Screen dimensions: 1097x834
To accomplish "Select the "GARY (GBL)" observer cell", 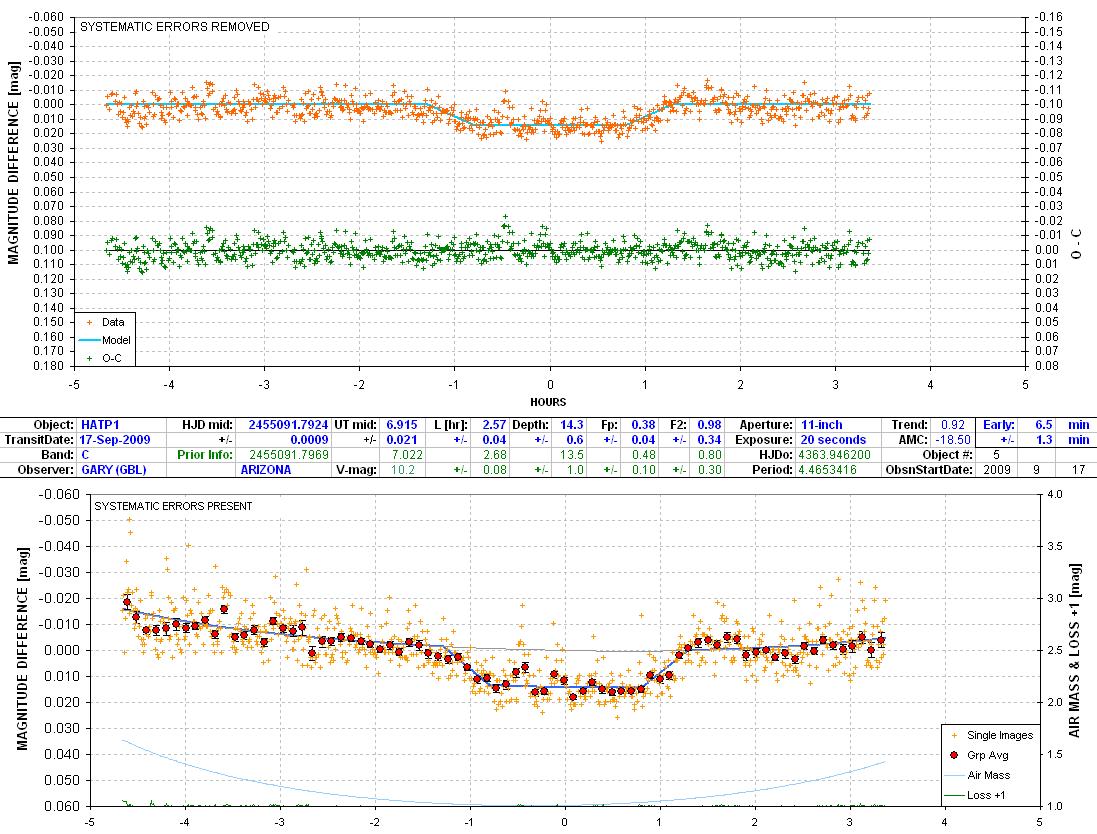I will 114,469.
